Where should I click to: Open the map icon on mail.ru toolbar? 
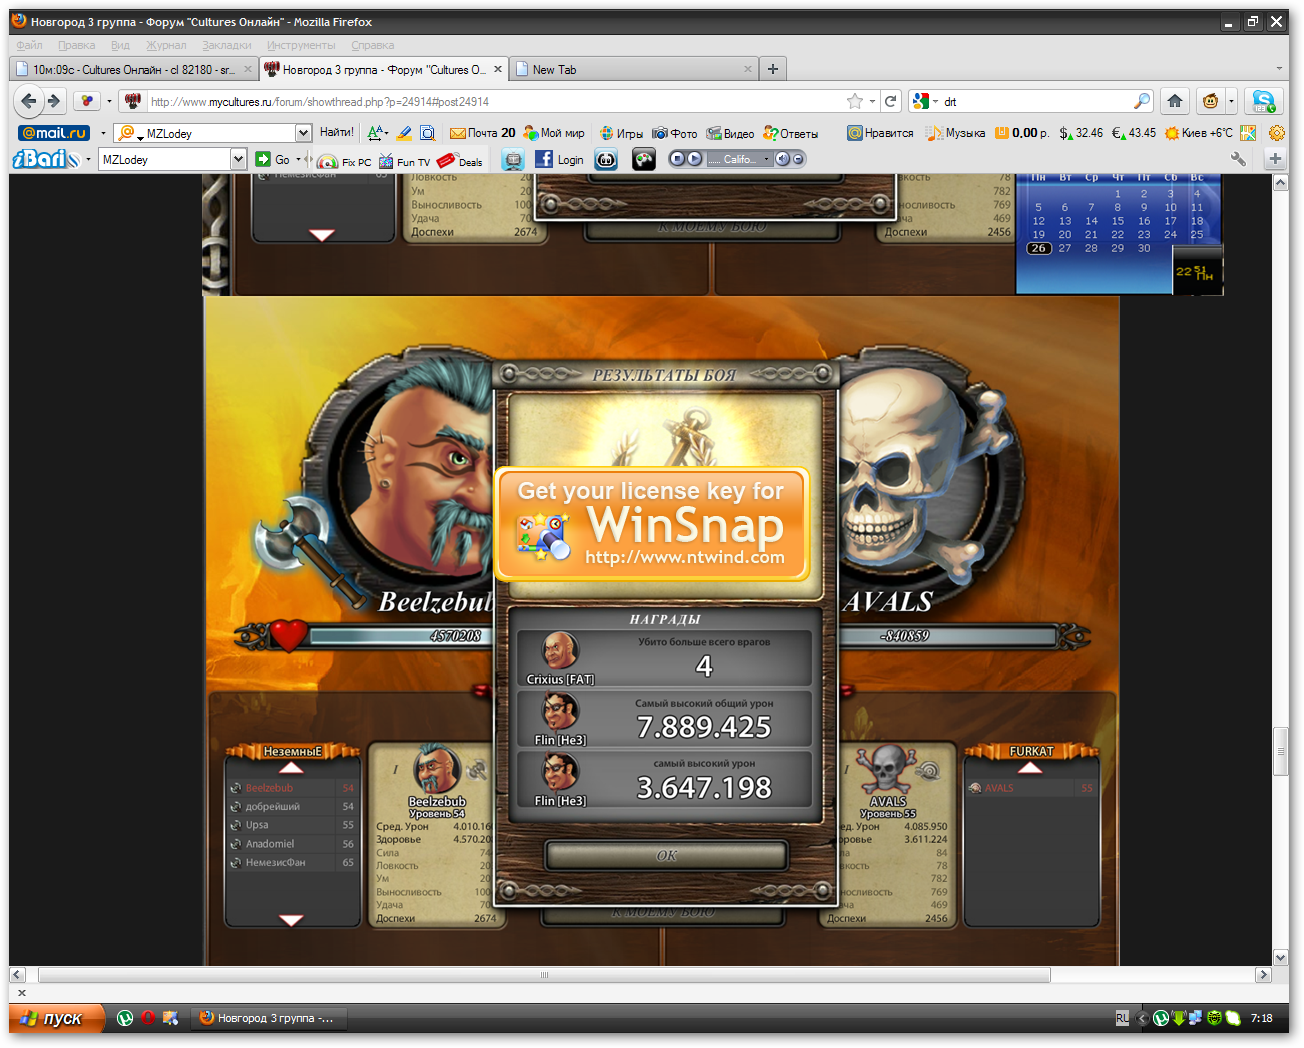click(x=1248, y=133)
